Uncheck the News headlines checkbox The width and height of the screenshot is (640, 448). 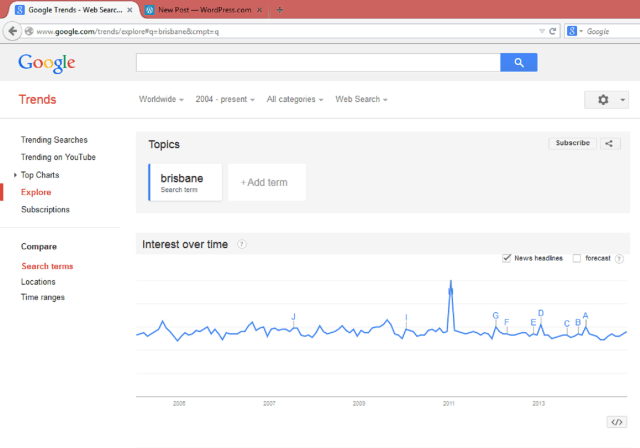[507, 258]
